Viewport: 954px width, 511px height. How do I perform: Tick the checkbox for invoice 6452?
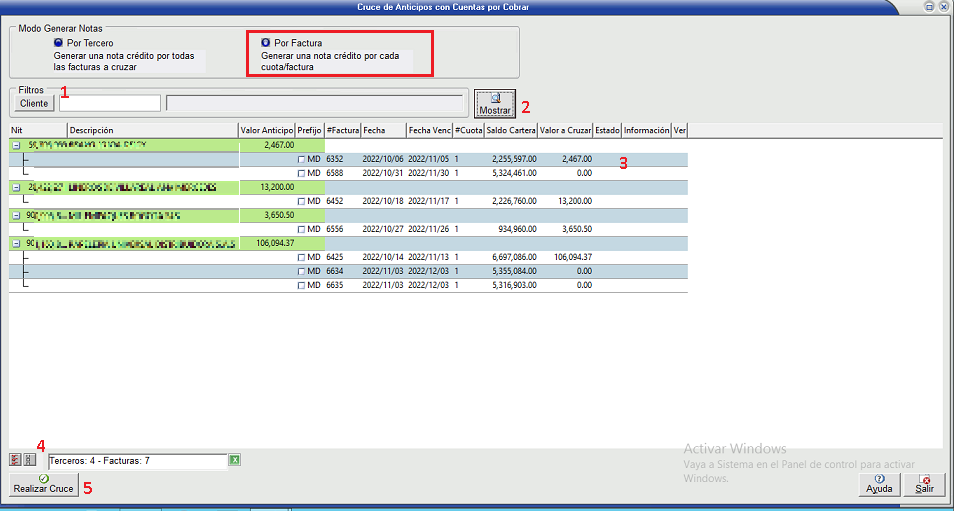(x=301, y=201)
